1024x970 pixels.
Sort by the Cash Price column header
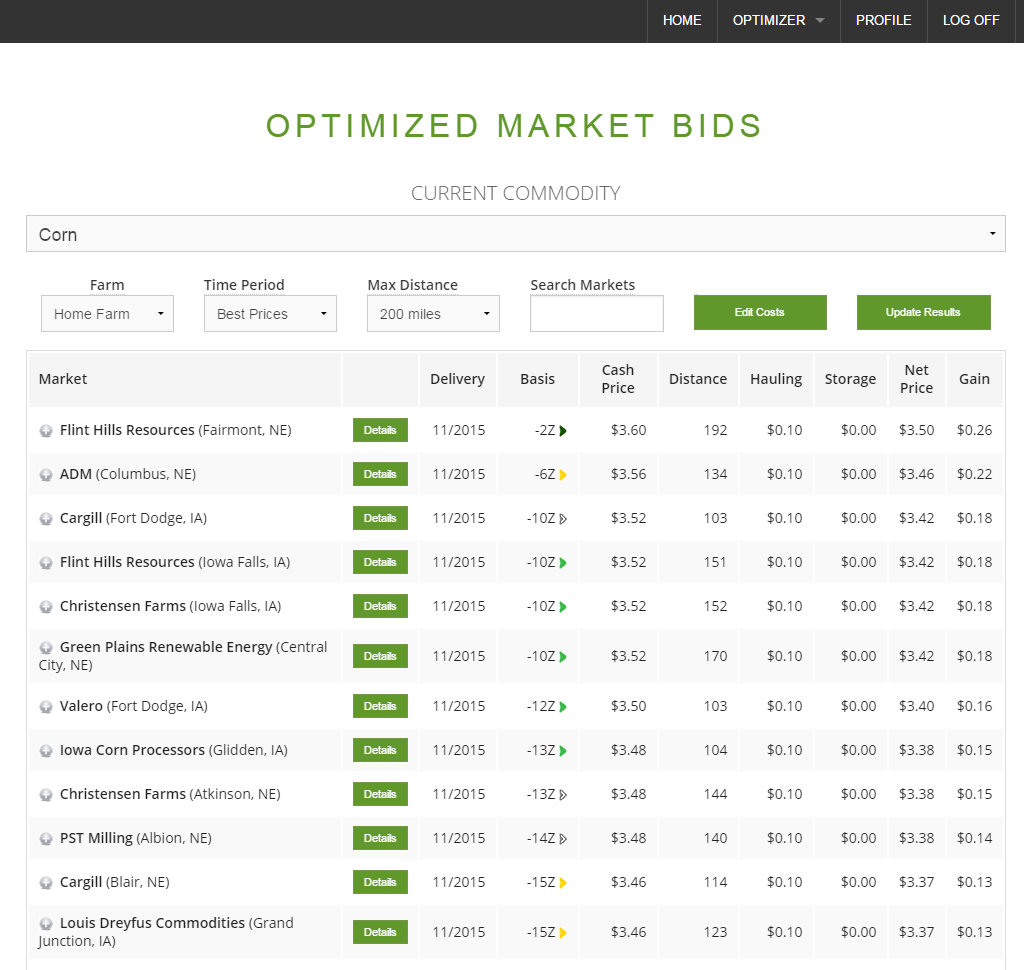(x=618, y=379)
